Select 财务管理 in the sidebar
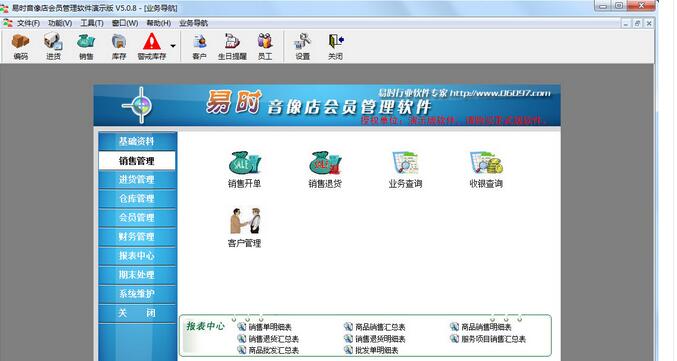677x361 pixels. [137, 237]
